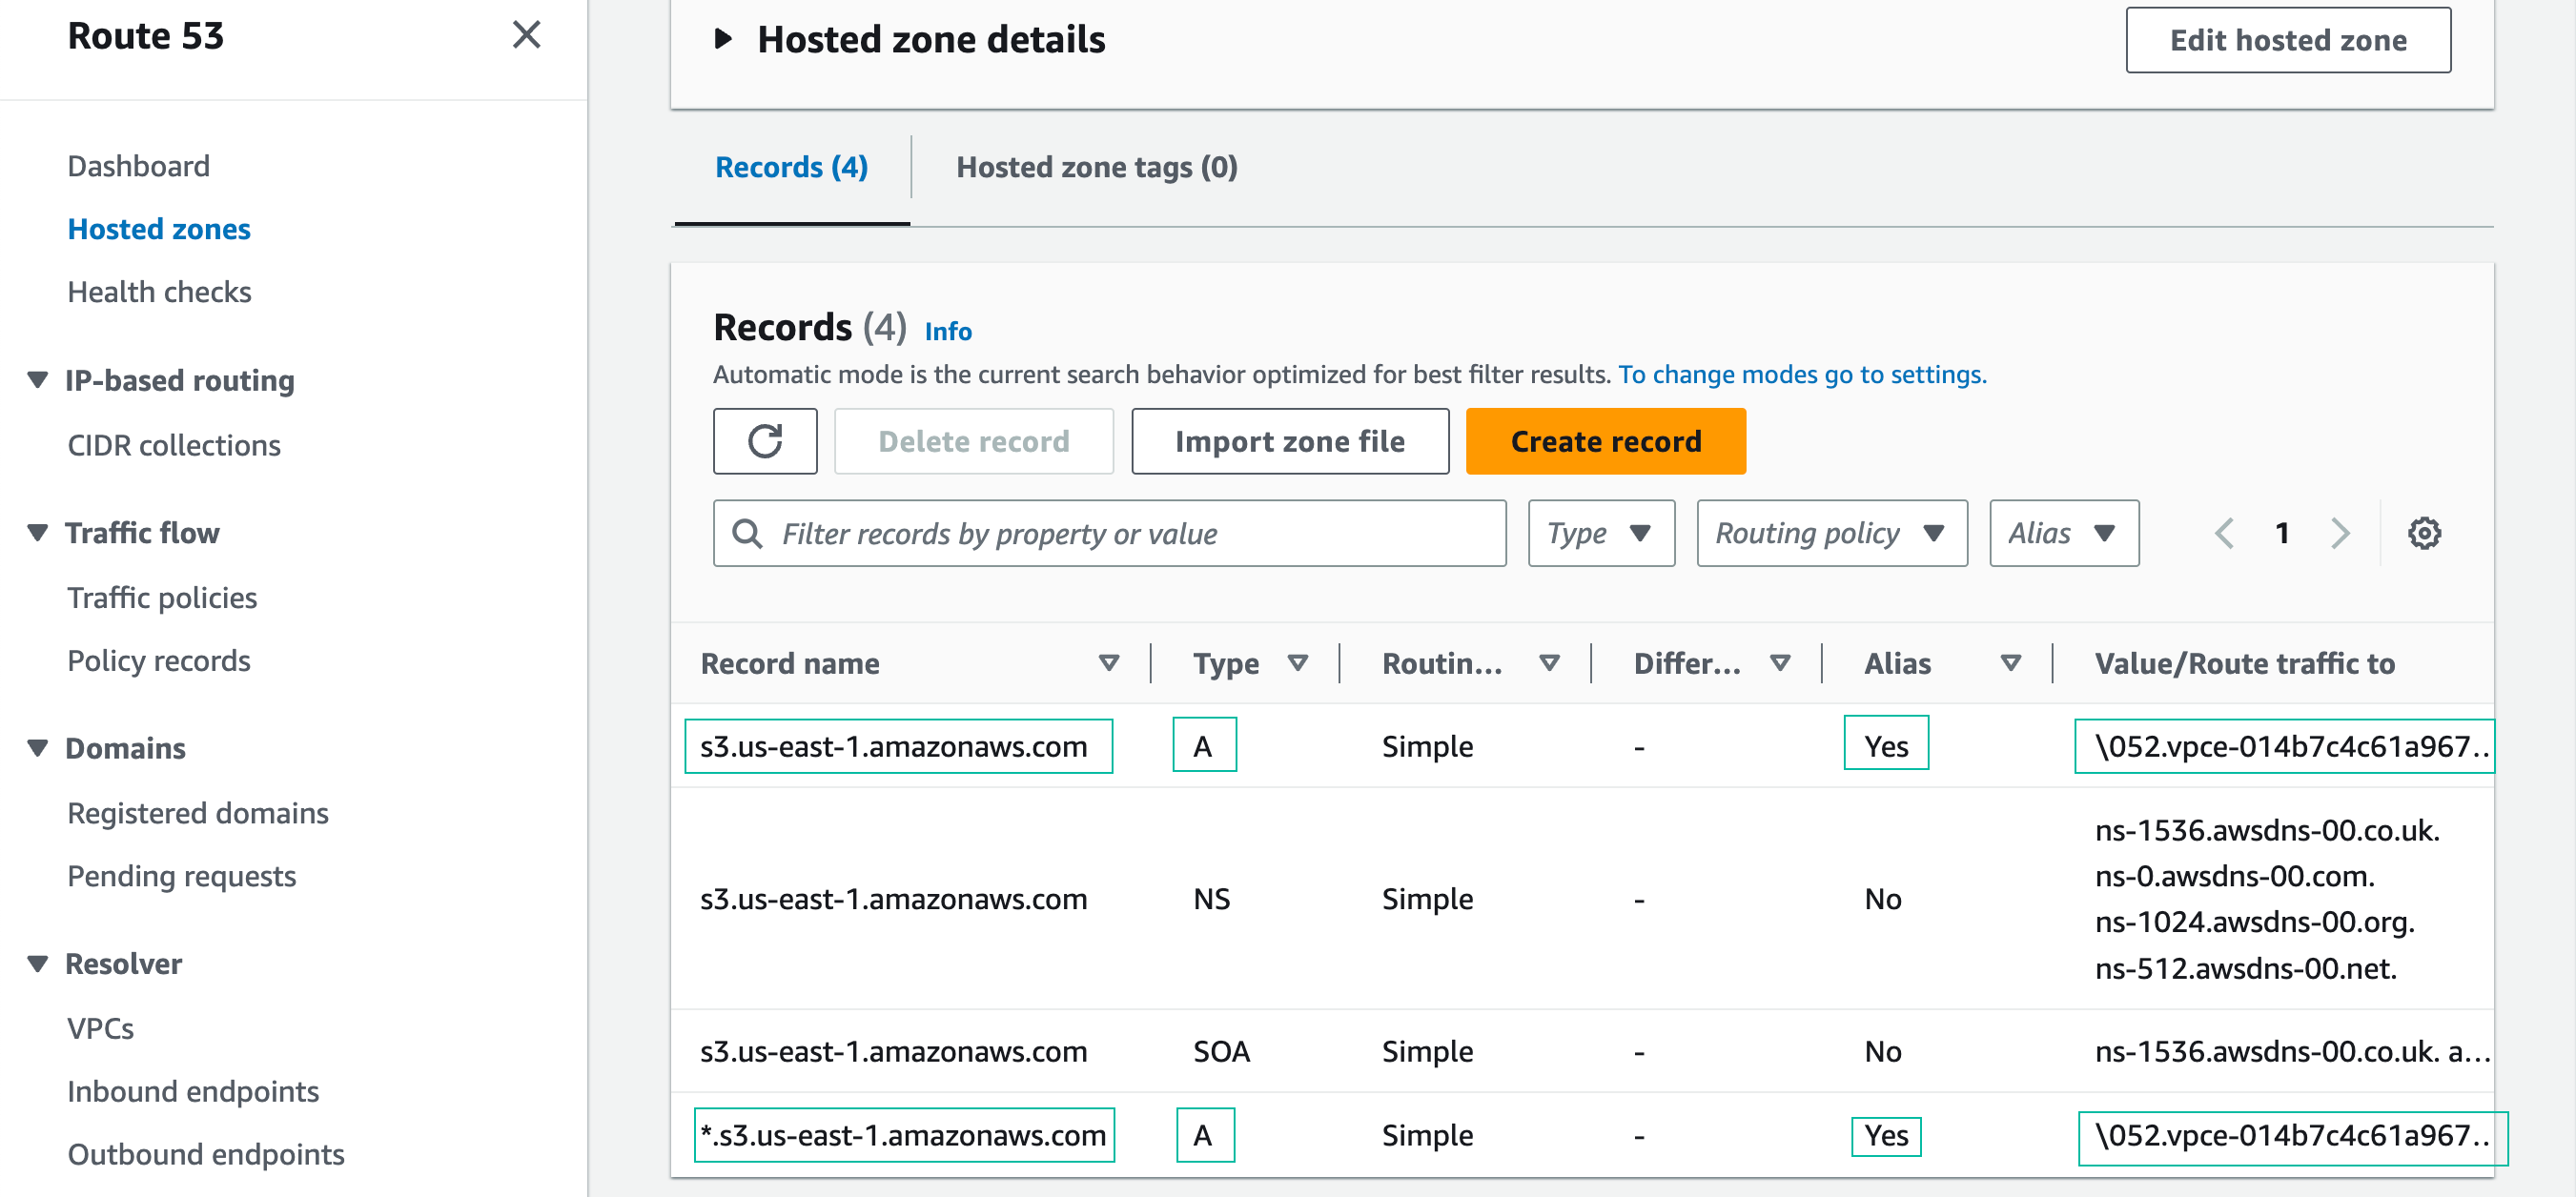Collapse the Traffic flow sidebar section
This screenshot has height=1197, width=2576.
tap(38, 533)
